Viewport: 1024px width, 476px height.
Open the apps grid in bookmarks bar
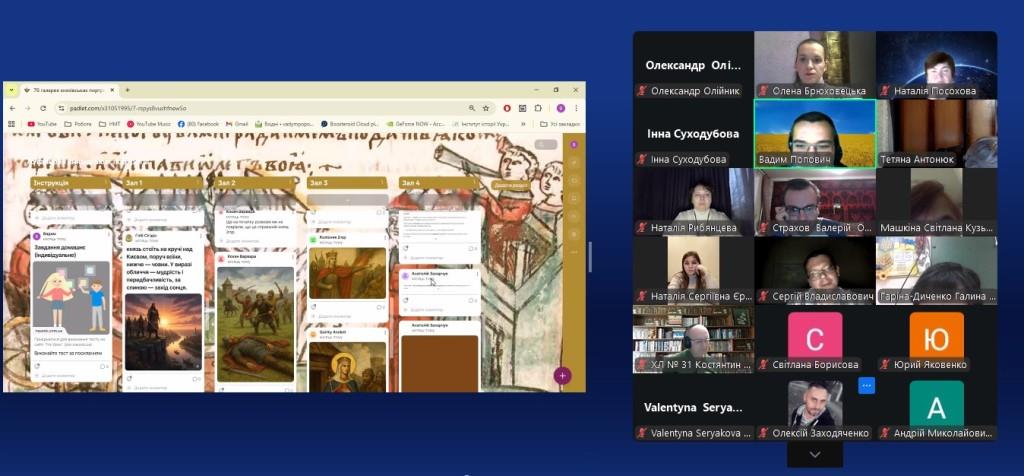tap(12, 124)
